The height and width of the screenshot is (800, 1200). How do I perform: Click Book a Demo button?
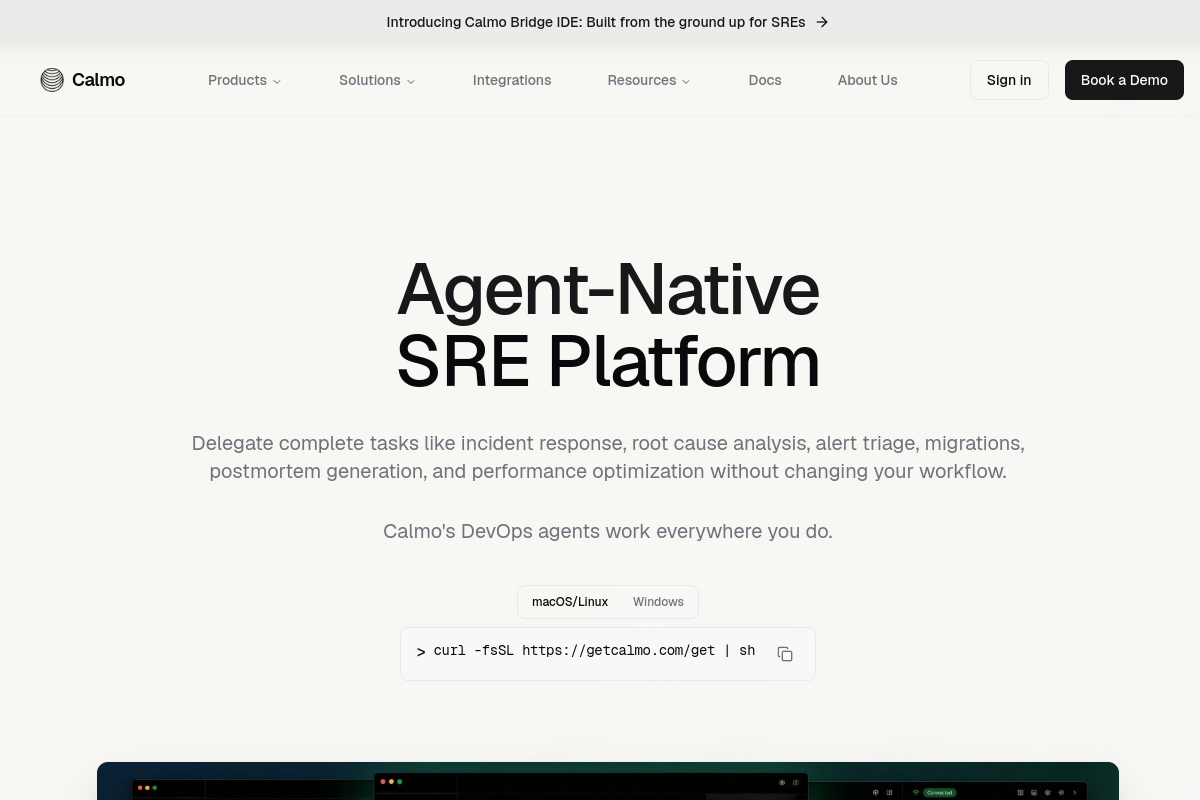click(1124, 80)
